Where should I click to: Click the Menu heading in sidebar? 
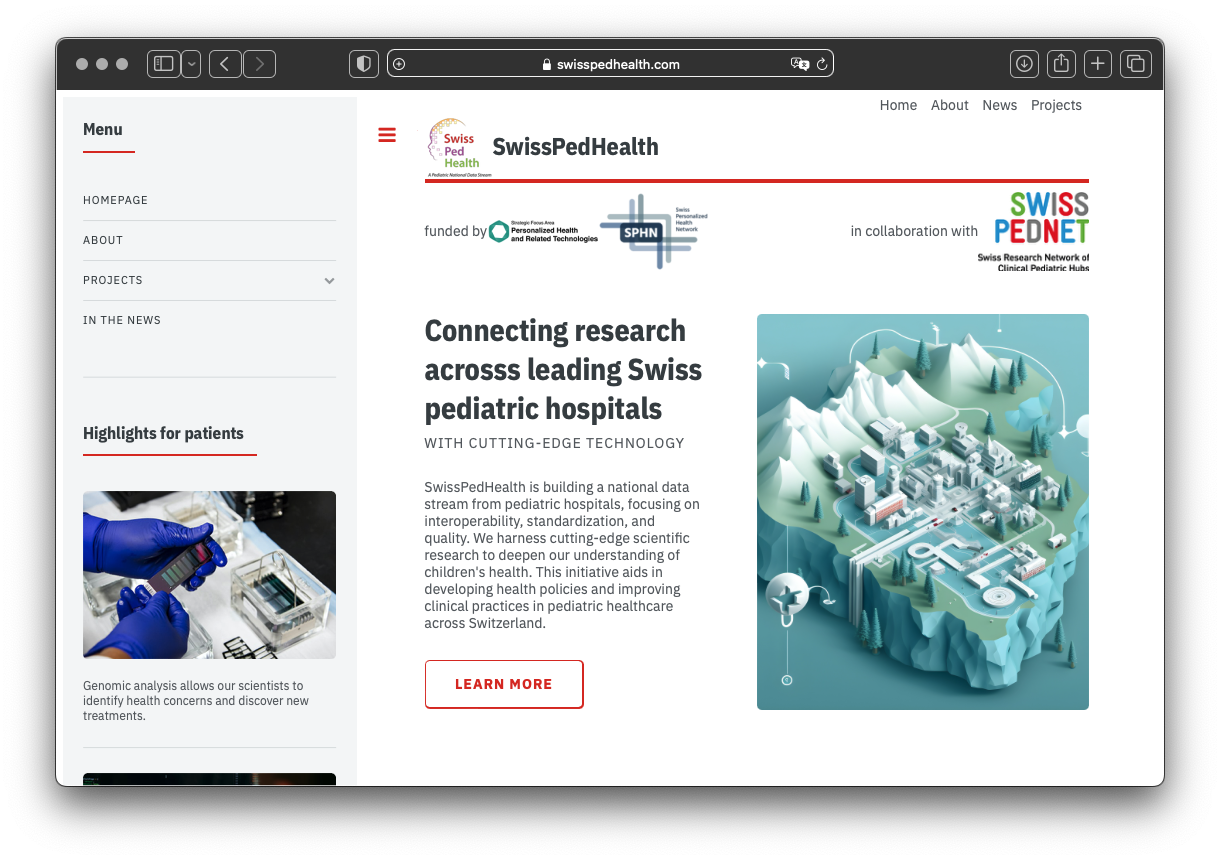point(103,129)
